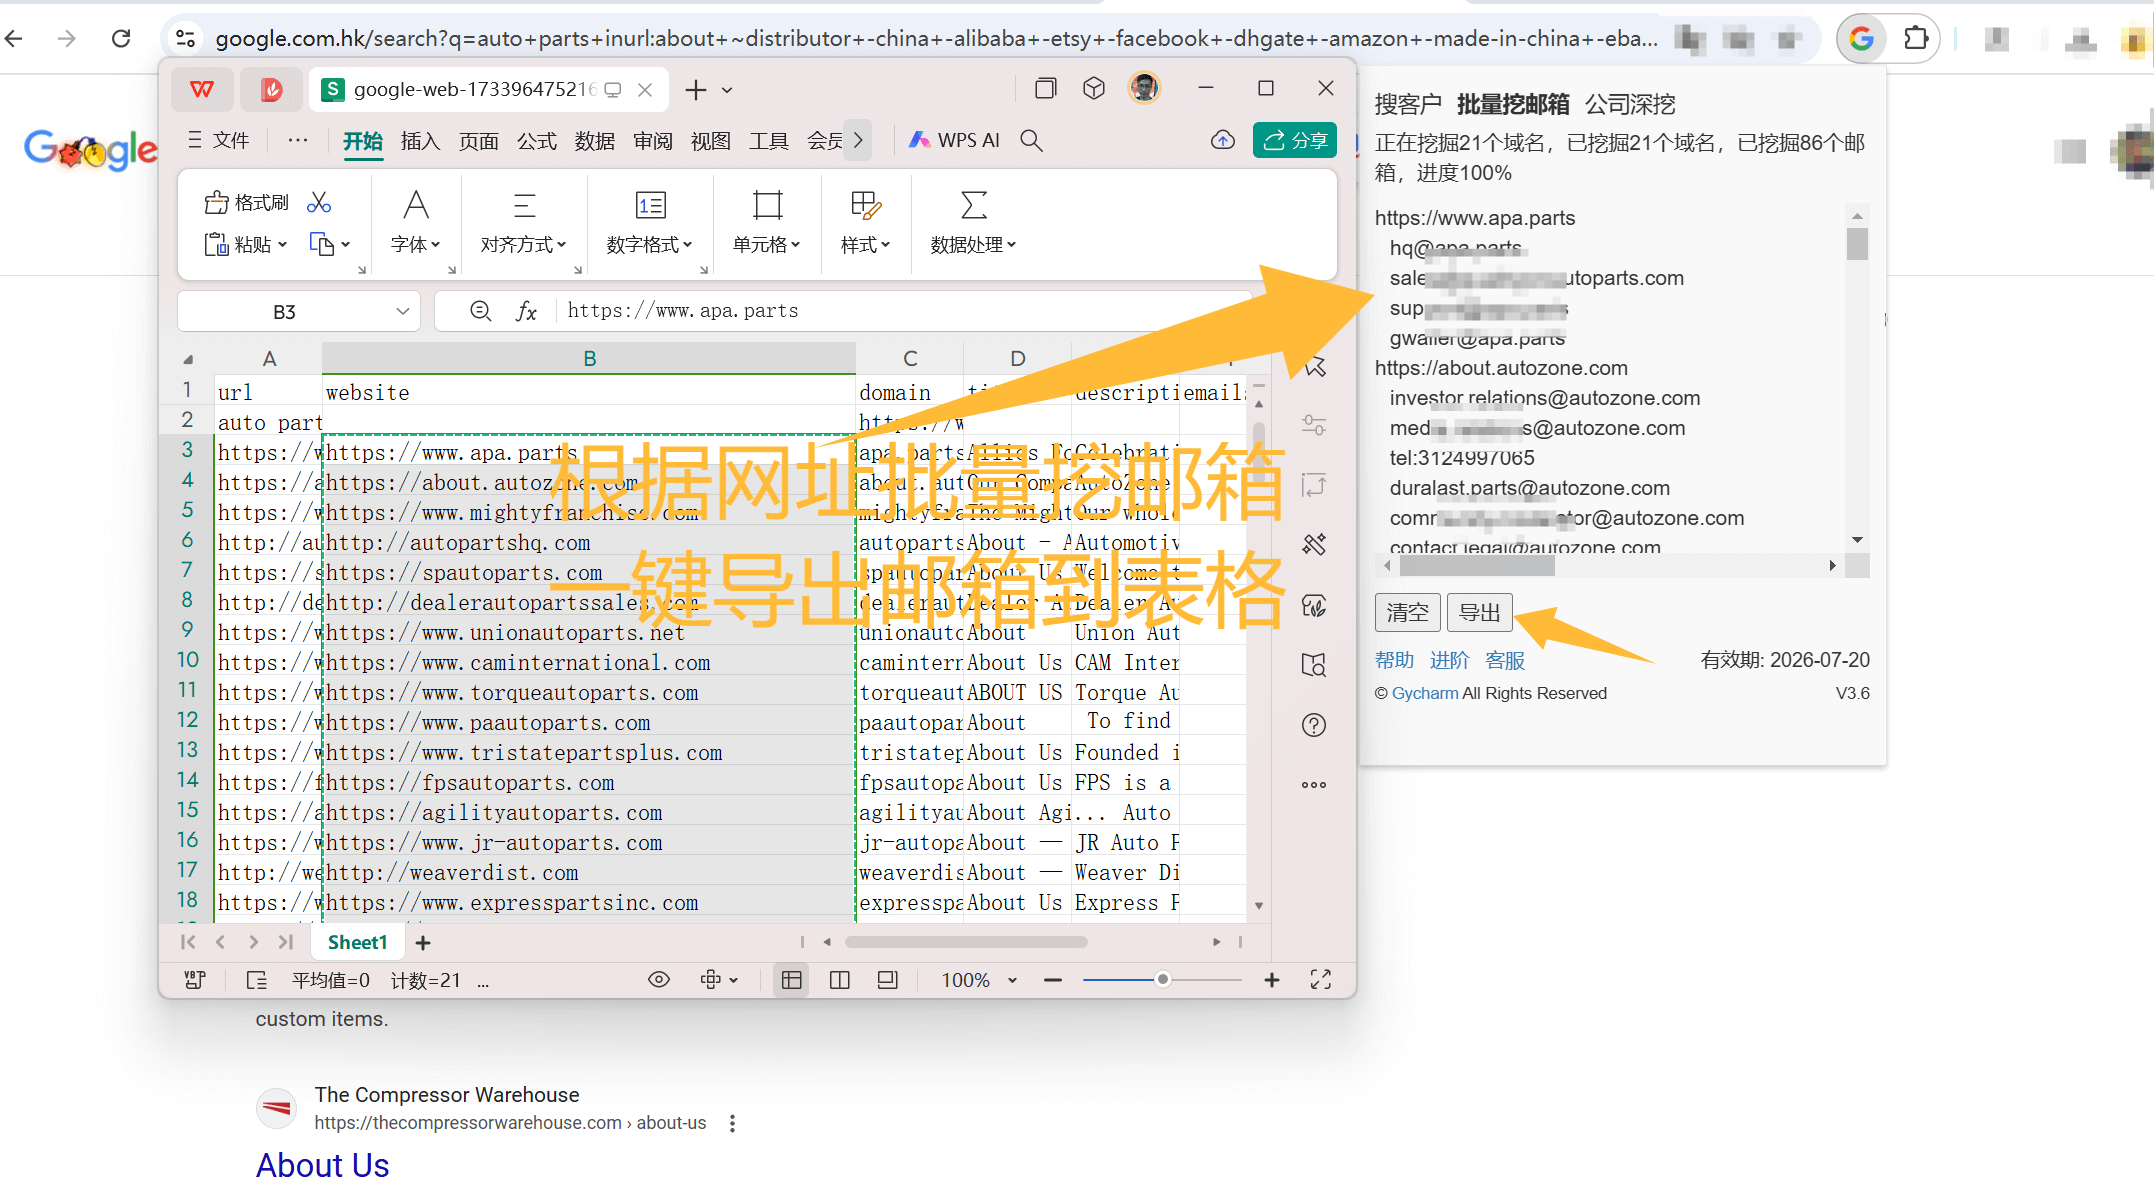Click the zoom out minus button
The image size is (2154, 1177).
pyautogui.click(x=1053, y=980)
